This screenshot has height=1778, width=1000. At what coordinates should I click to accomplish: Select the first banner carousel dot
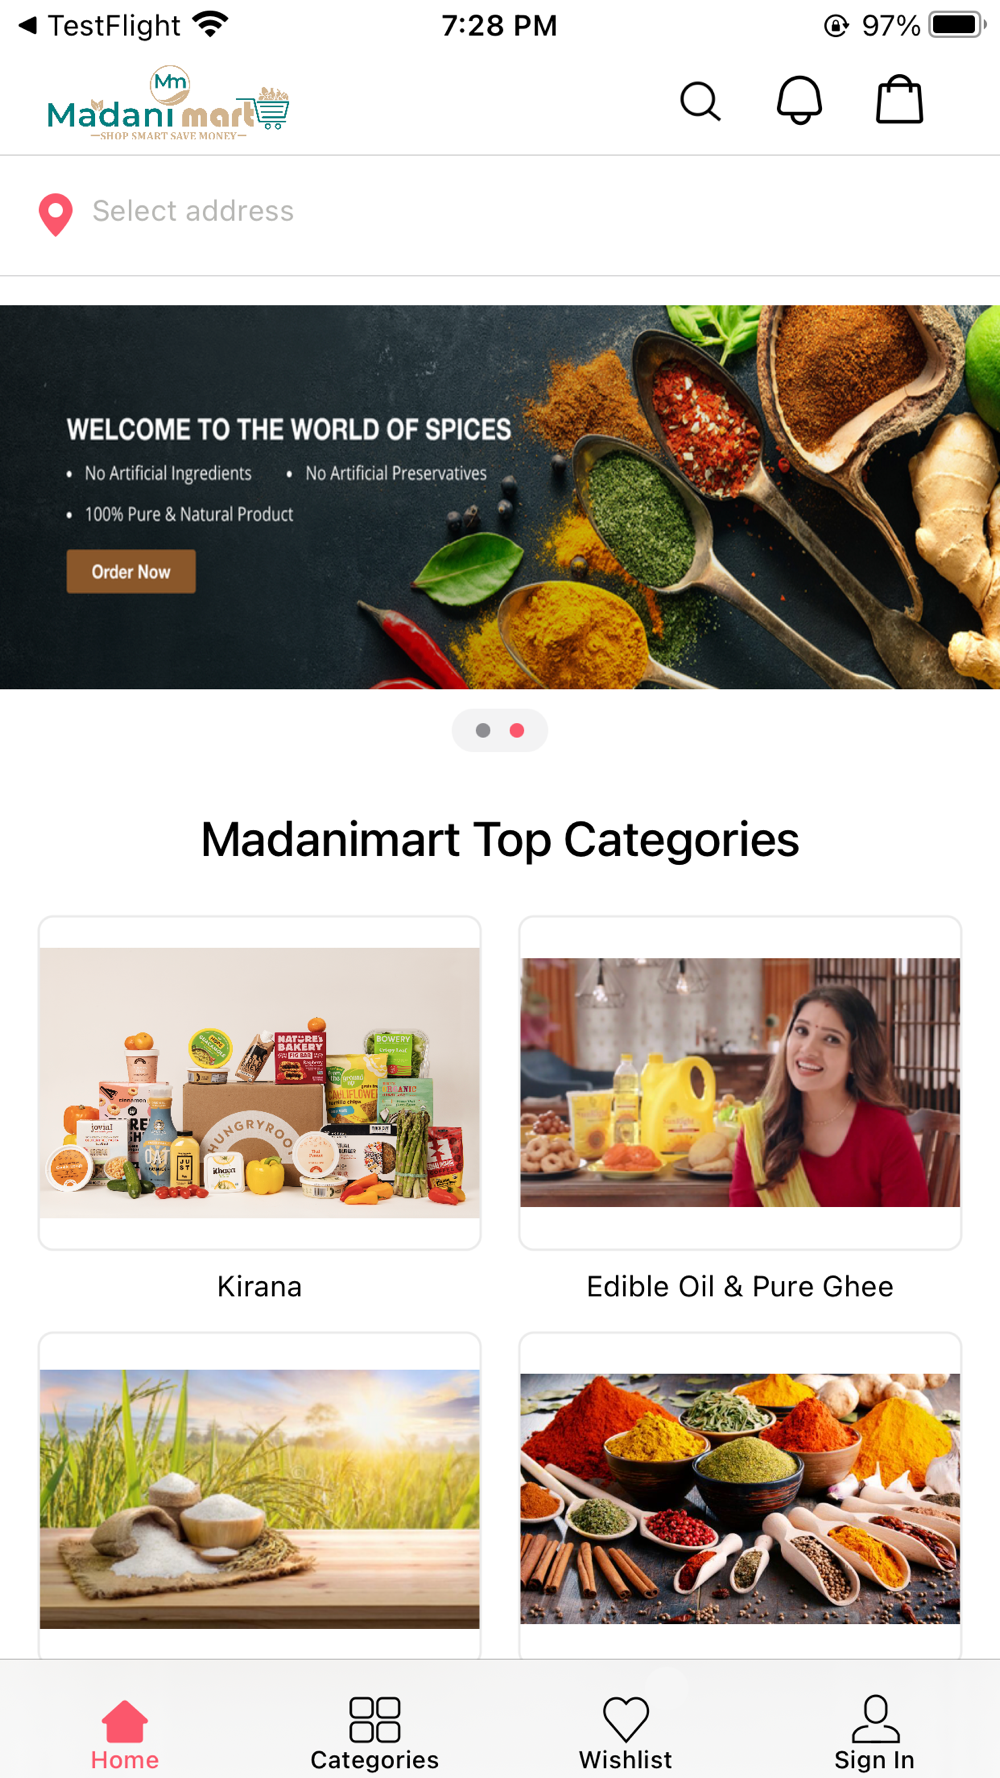pyautogui.click(x=483, y=730)
